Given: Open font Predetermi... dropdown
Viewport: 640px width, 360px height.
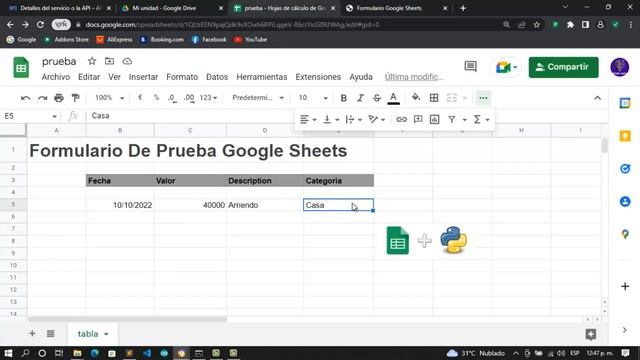Looking at the screenshot, I should (258, 98).
